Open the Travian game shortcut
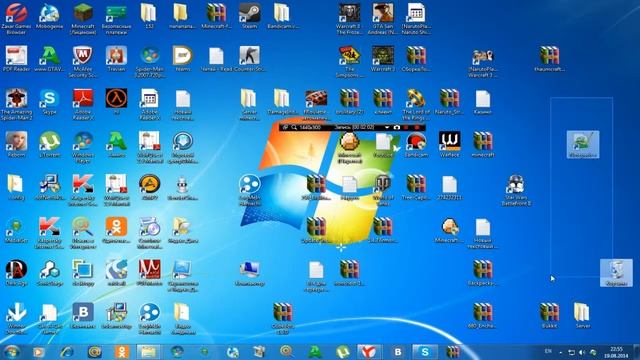The height and width of the screenshot is (360, 640). (116, 59)
